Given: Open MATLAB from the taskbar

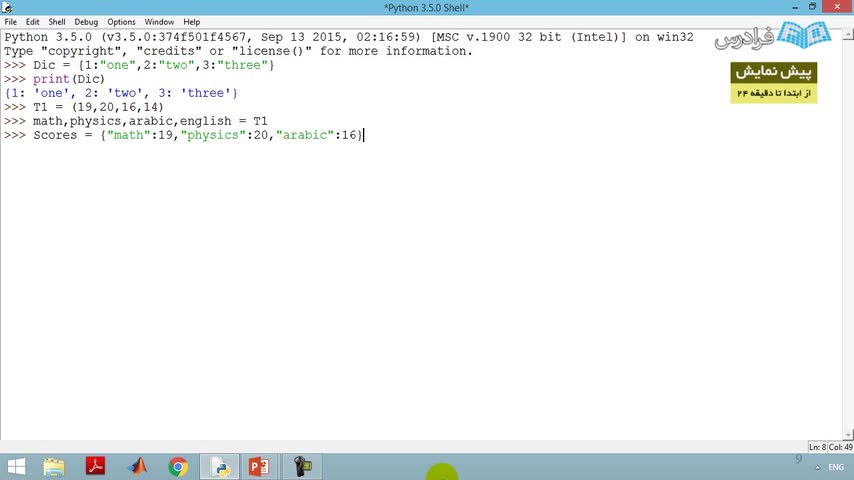Looking at the screenshot, I should pos(137,467).
